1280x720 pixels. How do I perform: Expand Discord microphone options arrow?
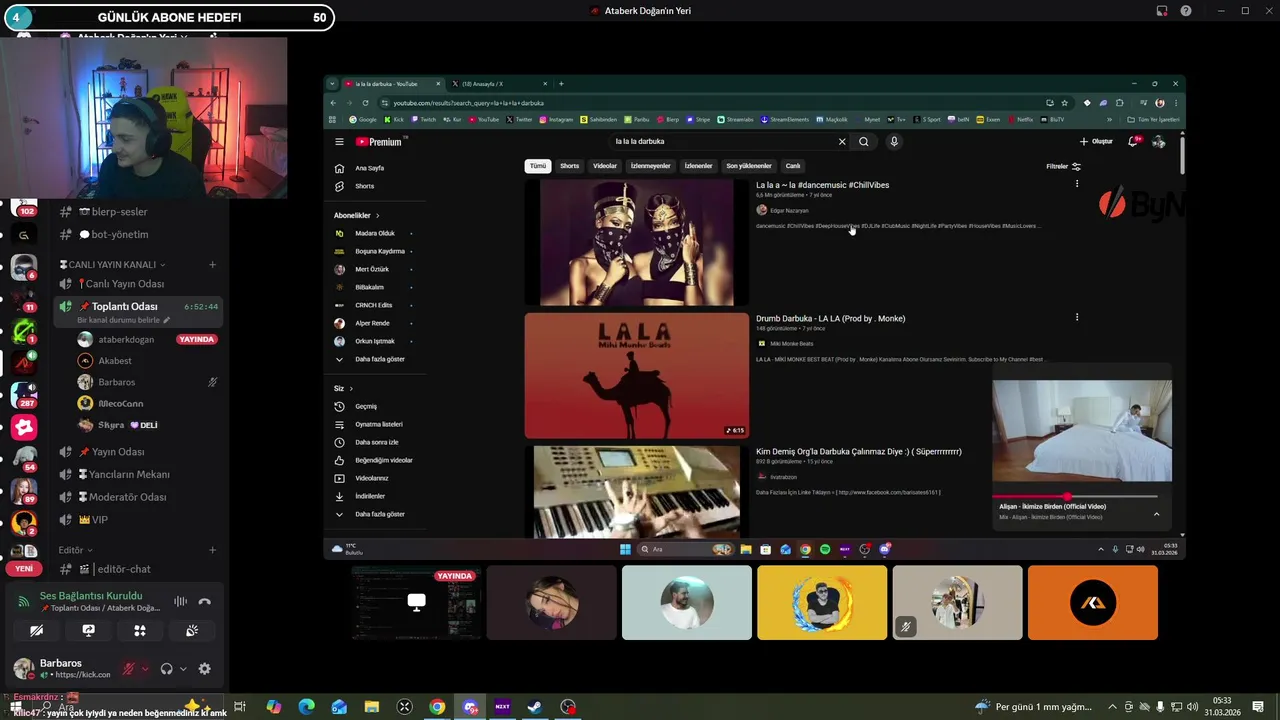145,669
